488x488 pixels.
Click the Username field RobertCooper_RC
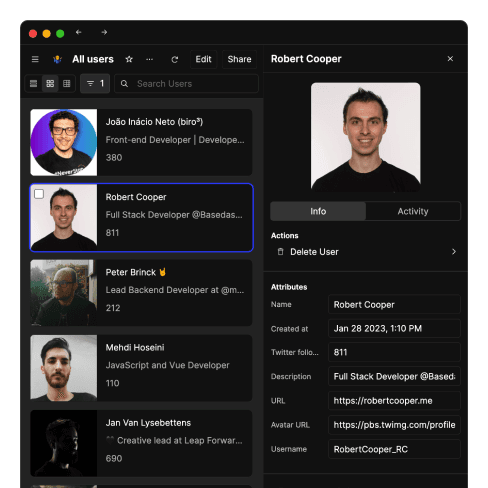click(394, 449)
